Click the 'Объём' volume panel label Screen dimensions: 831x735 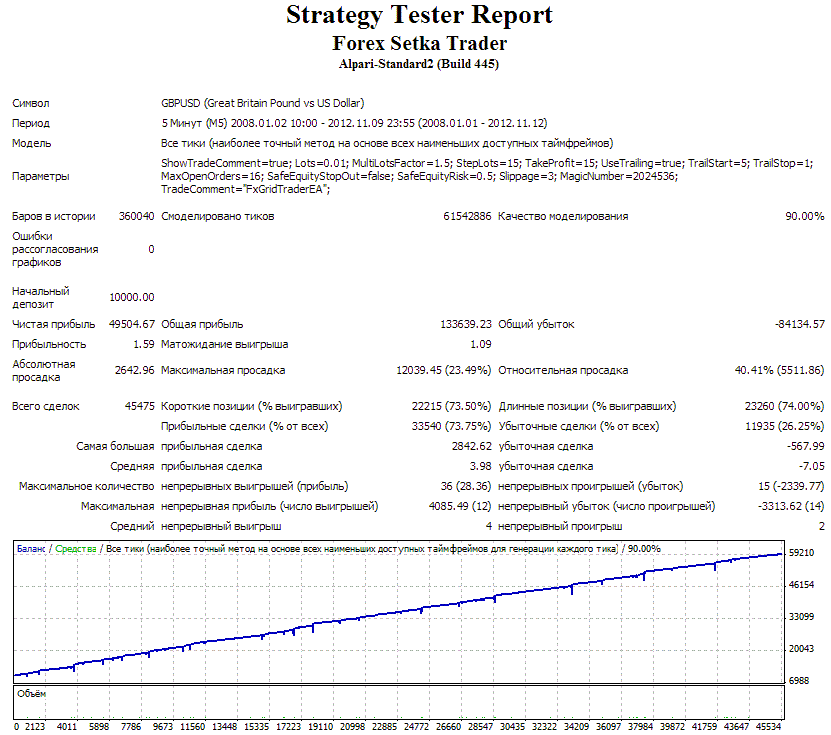click(31, 694)
